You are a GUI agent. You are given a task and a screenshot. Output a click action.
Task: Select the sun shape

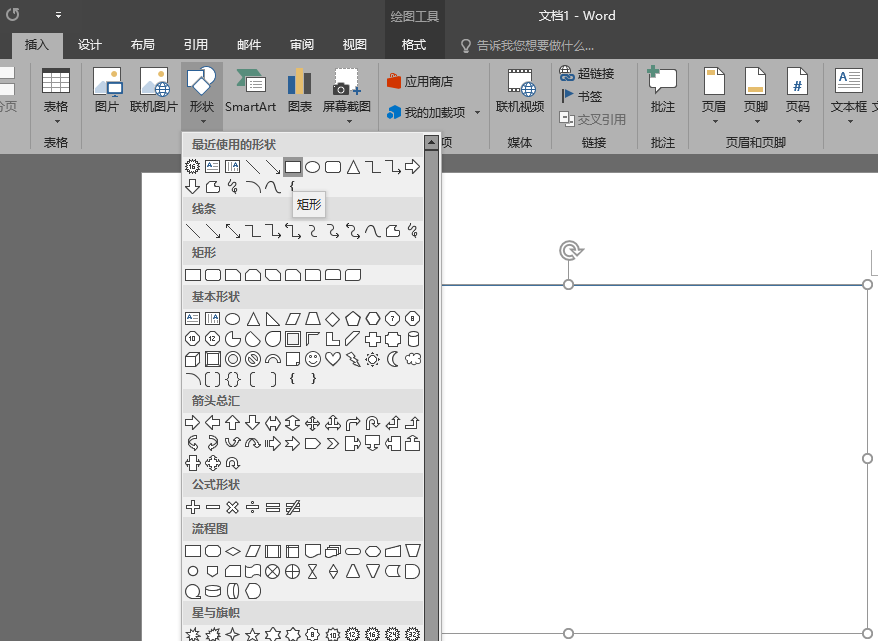click(x=372, y=359)
